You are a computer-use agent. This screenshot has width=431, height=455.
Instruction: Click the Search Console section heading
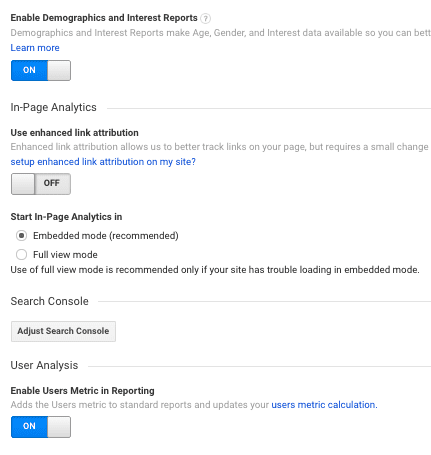tap(49, 301)
